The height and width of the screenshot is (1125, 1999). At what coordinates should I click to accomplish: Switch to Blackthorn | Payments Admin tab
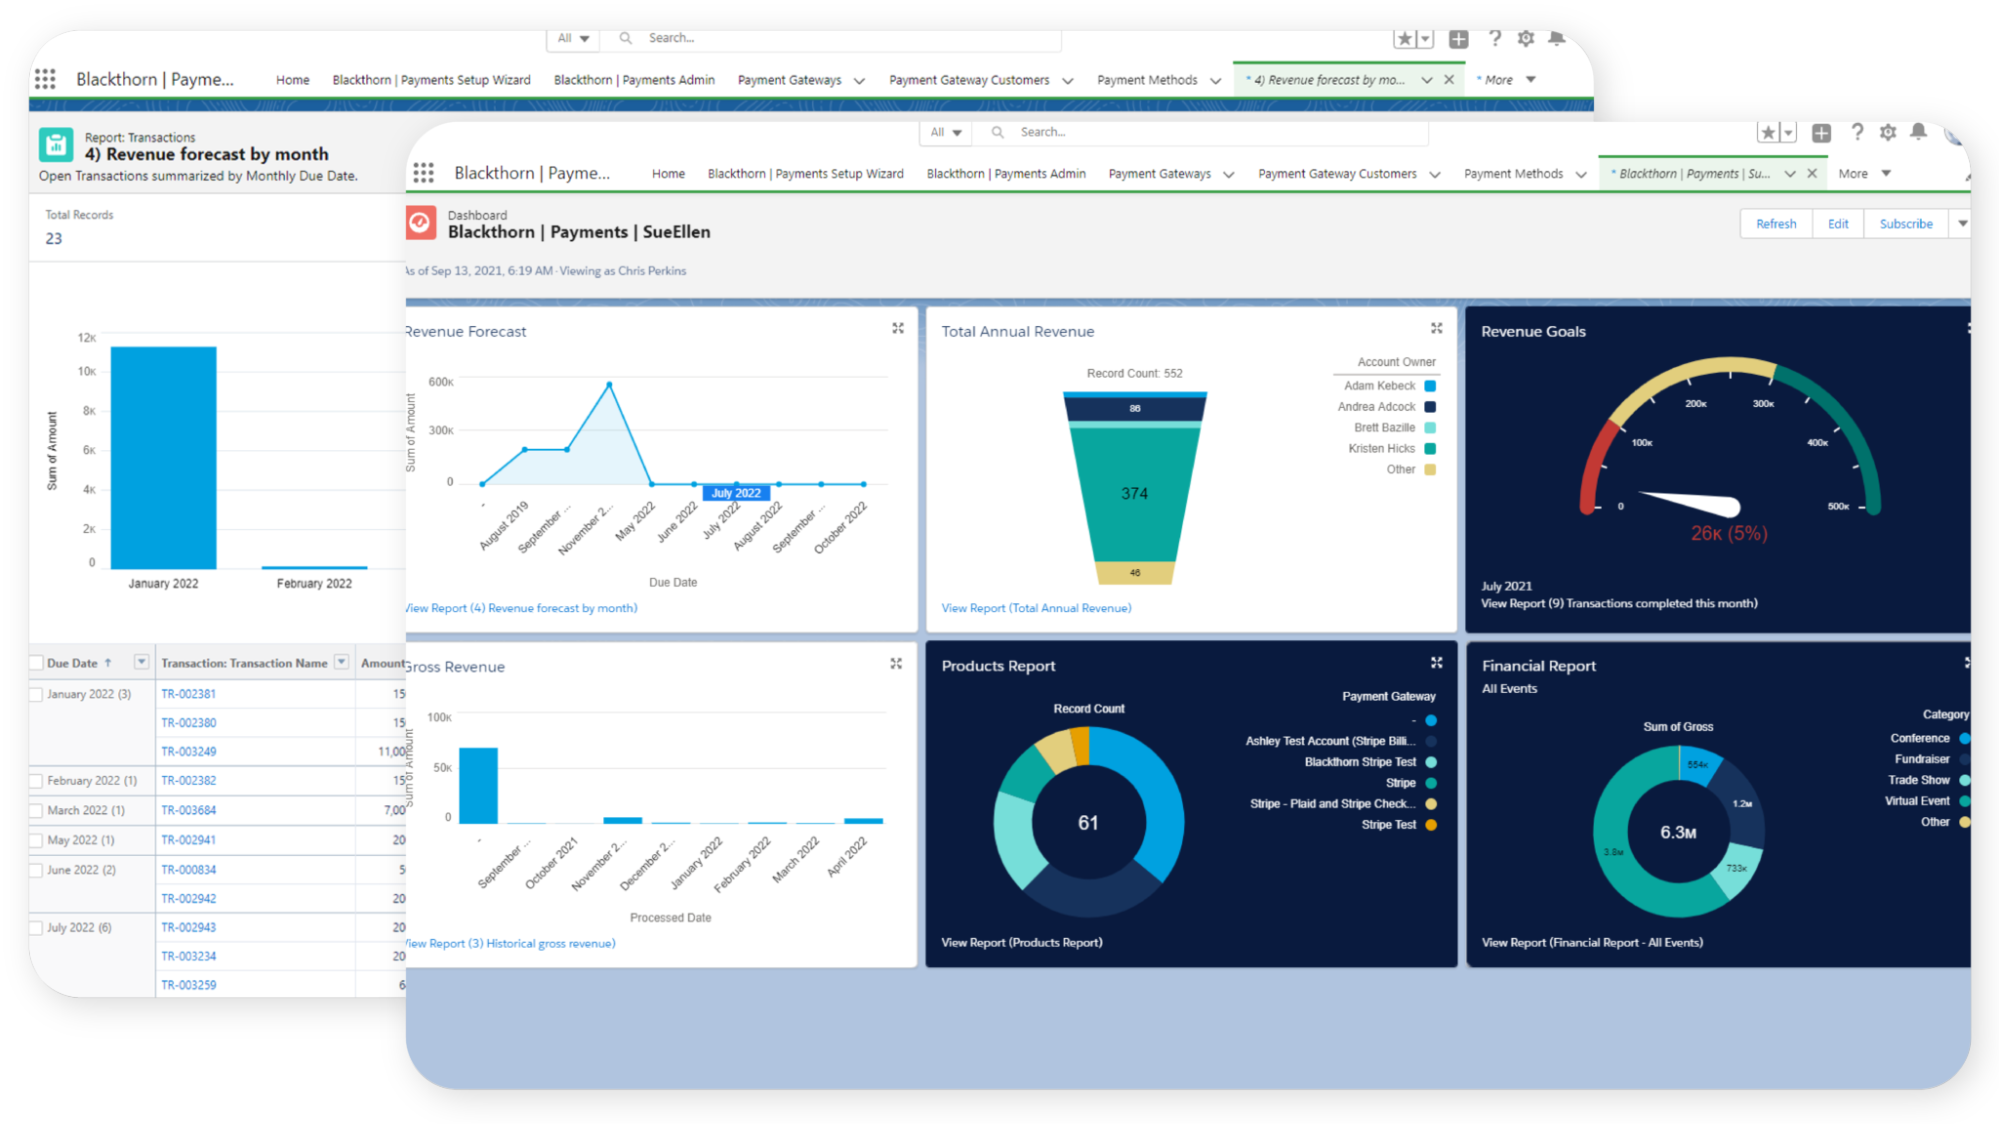[x=1005, y=174]
